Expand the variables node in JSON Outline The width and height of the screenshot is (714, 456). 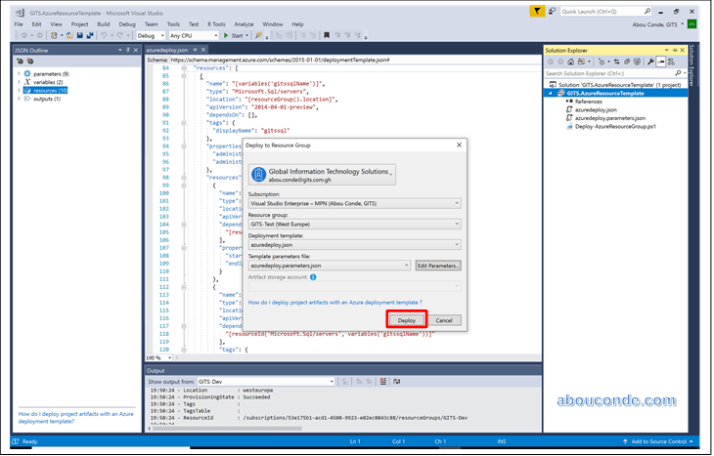click(19, 82)
